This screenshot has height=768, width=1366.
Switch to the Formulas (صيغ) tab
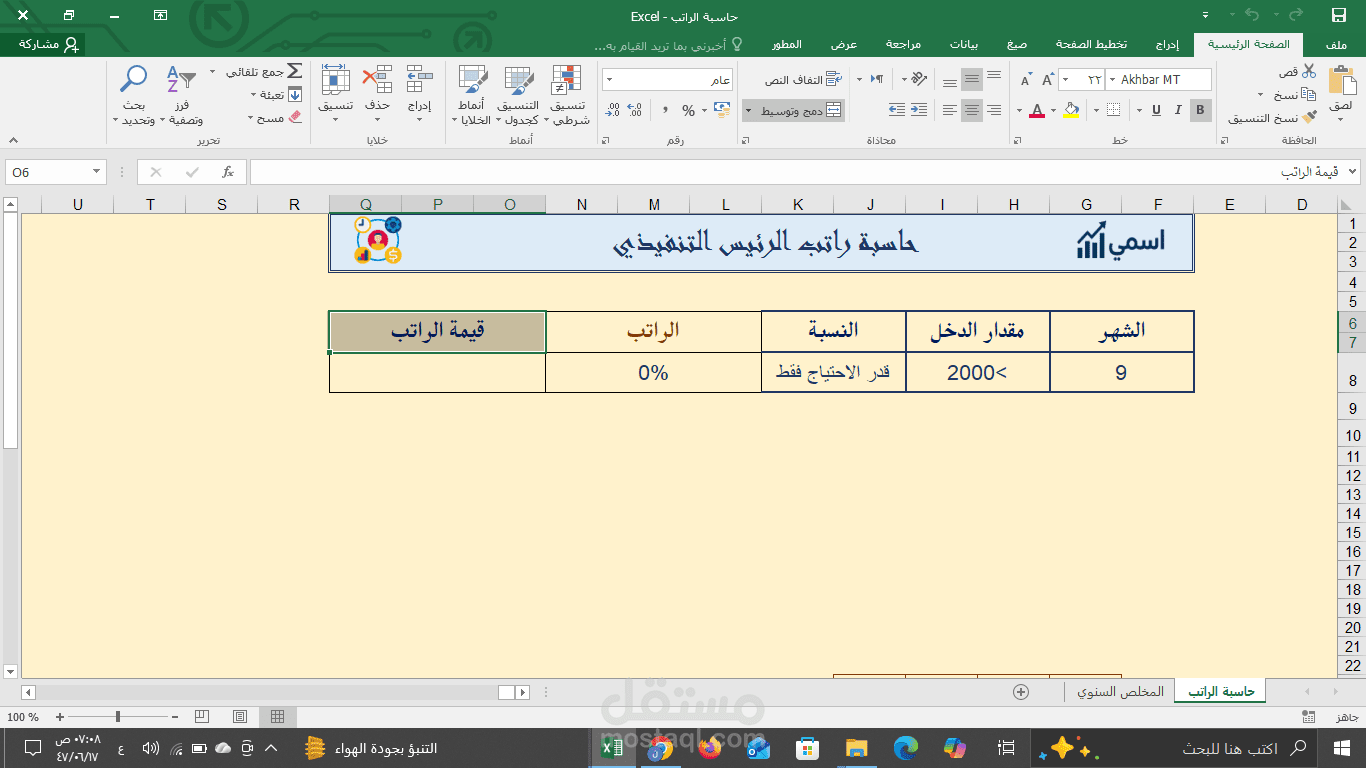pyautogui.click(x=1016, y=45)
